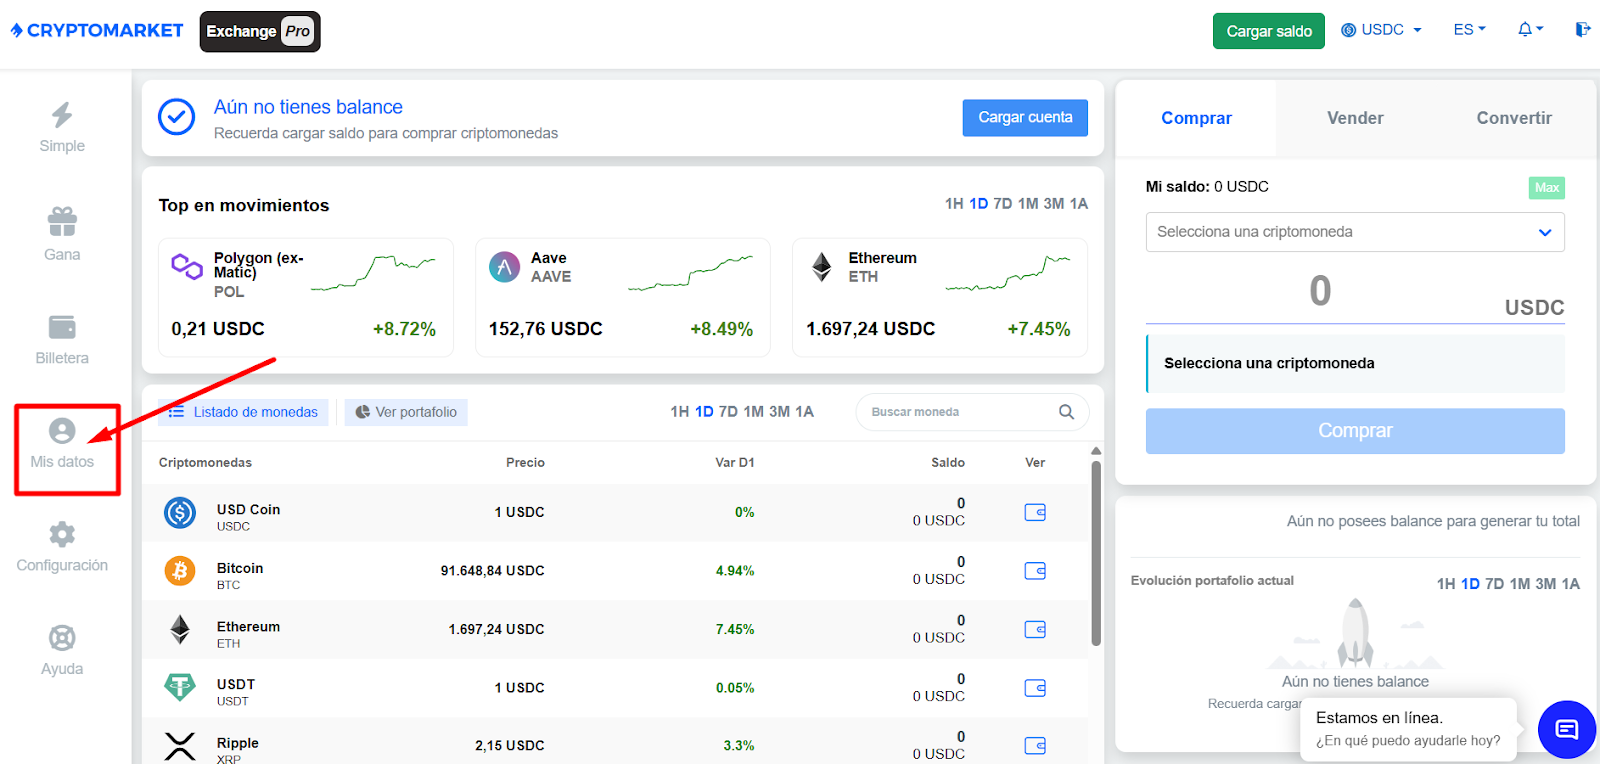Click the Ripple XRP logo icon
The width and height of the screenshot is (1600, 764).
click(180, 746)
